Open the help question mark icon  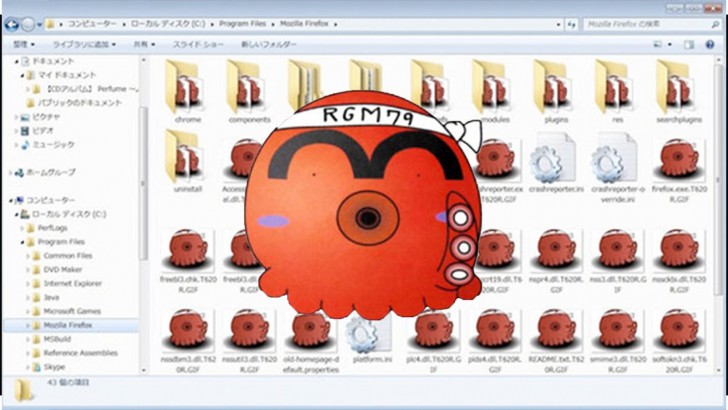[x=709, y=45]
